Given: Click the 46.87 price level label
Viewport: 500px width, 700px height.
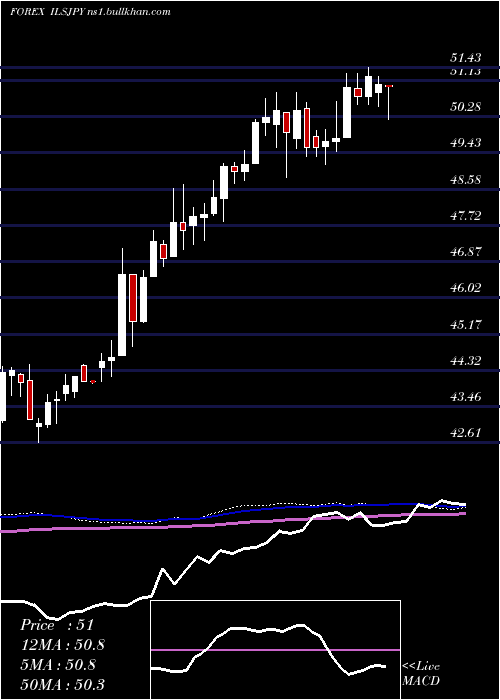Looking at the screenshot, I should pos(466,252).
